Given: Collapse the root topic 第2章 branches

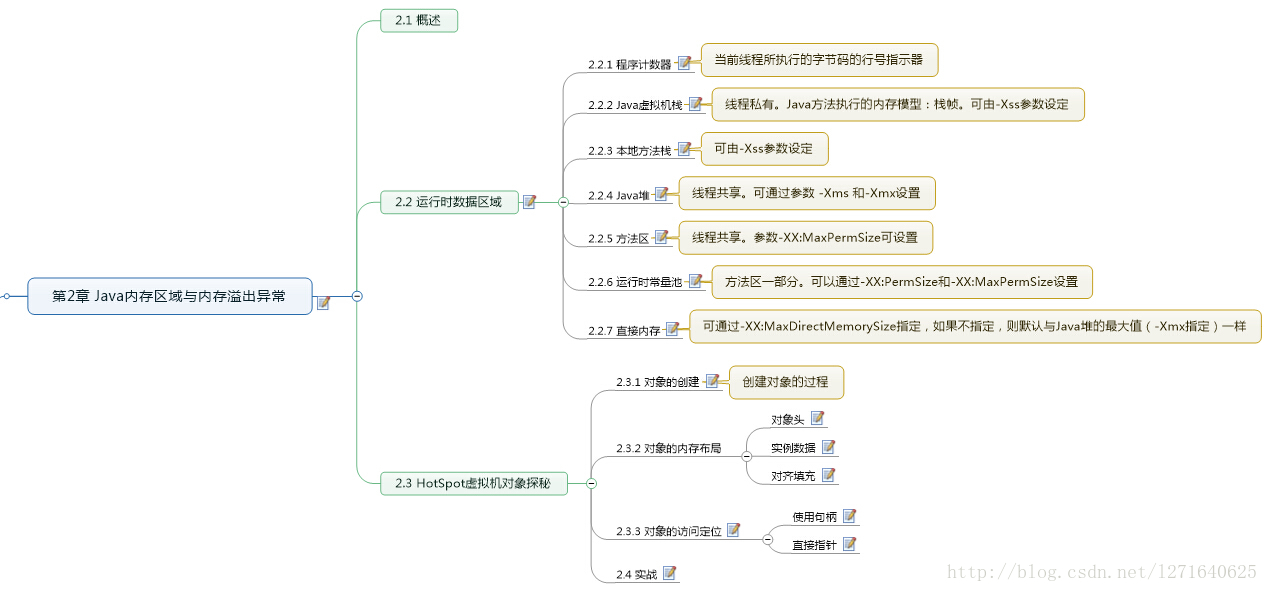Looking at the screenshot, I should coord(357,296).
